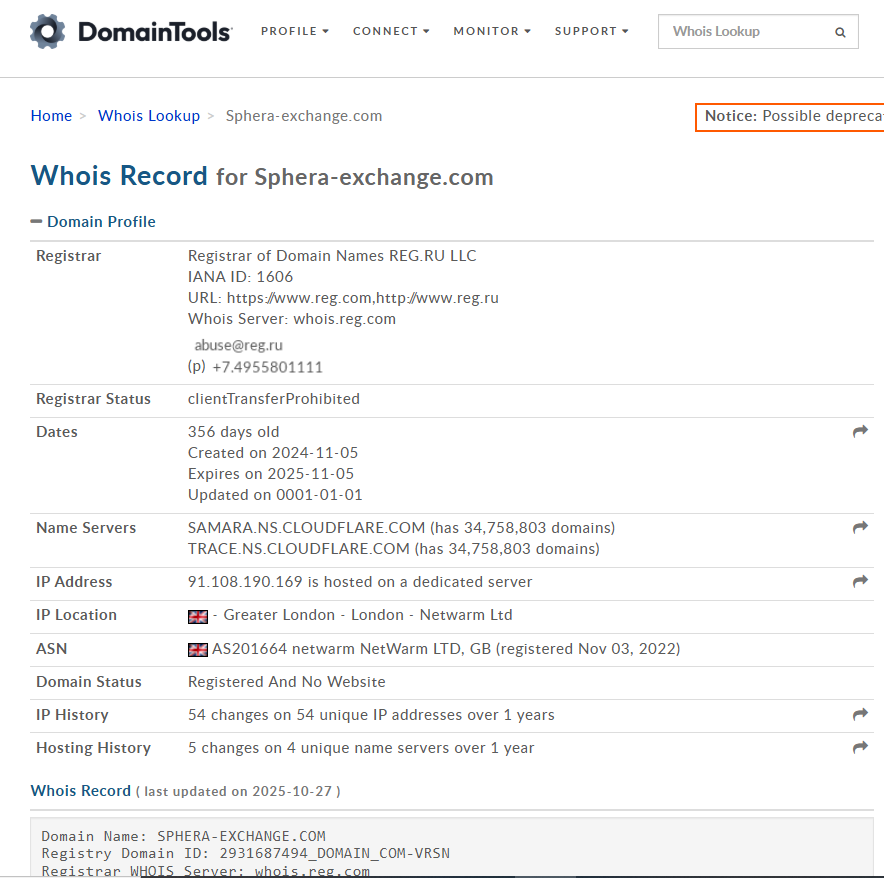Focus the Whois Lookup search field
This screenshot has height=878, width=884.
[745, 32]
